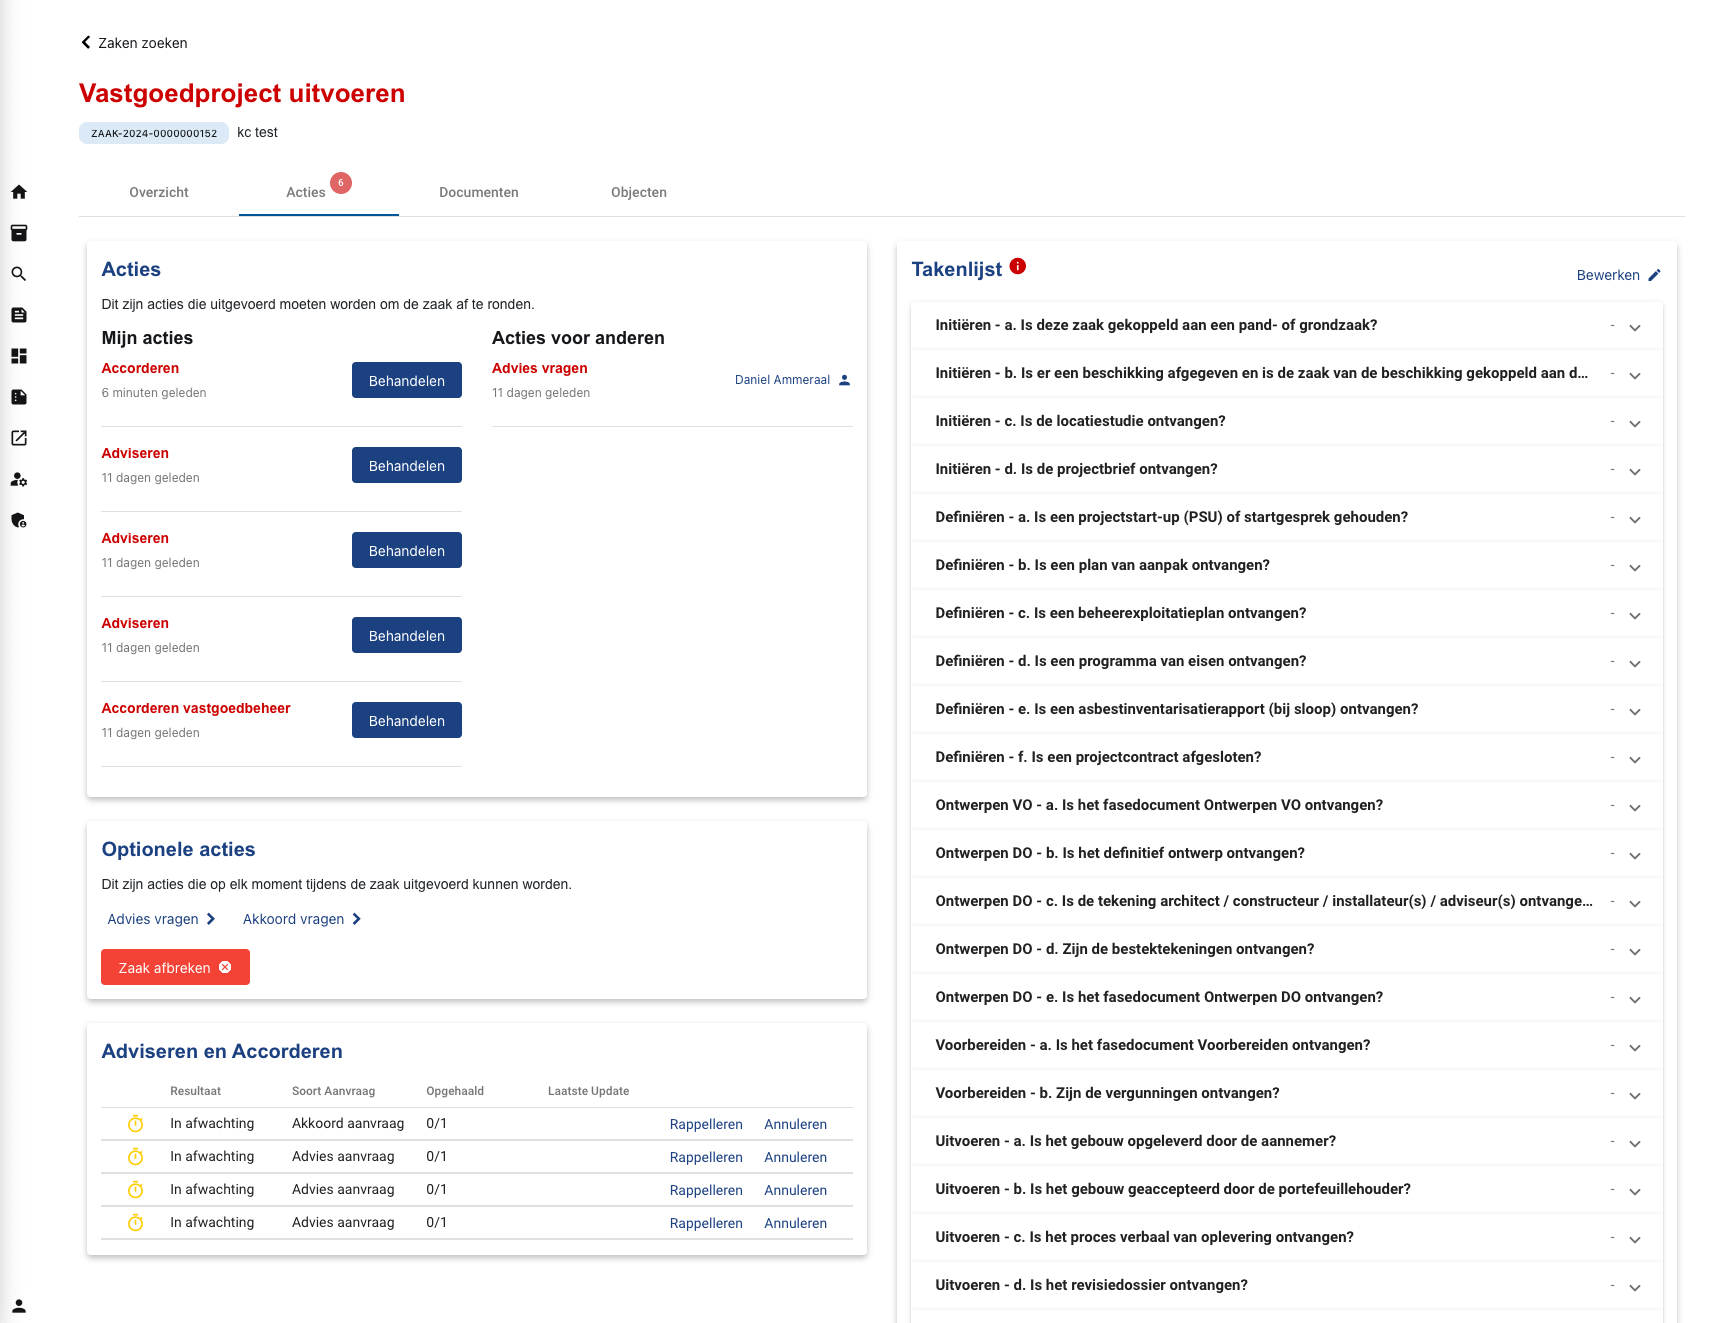Screen dimensions: 1710x1323
Task: Open the dashboard tiles icon in sidebar
Action: (x=19, y=356)
